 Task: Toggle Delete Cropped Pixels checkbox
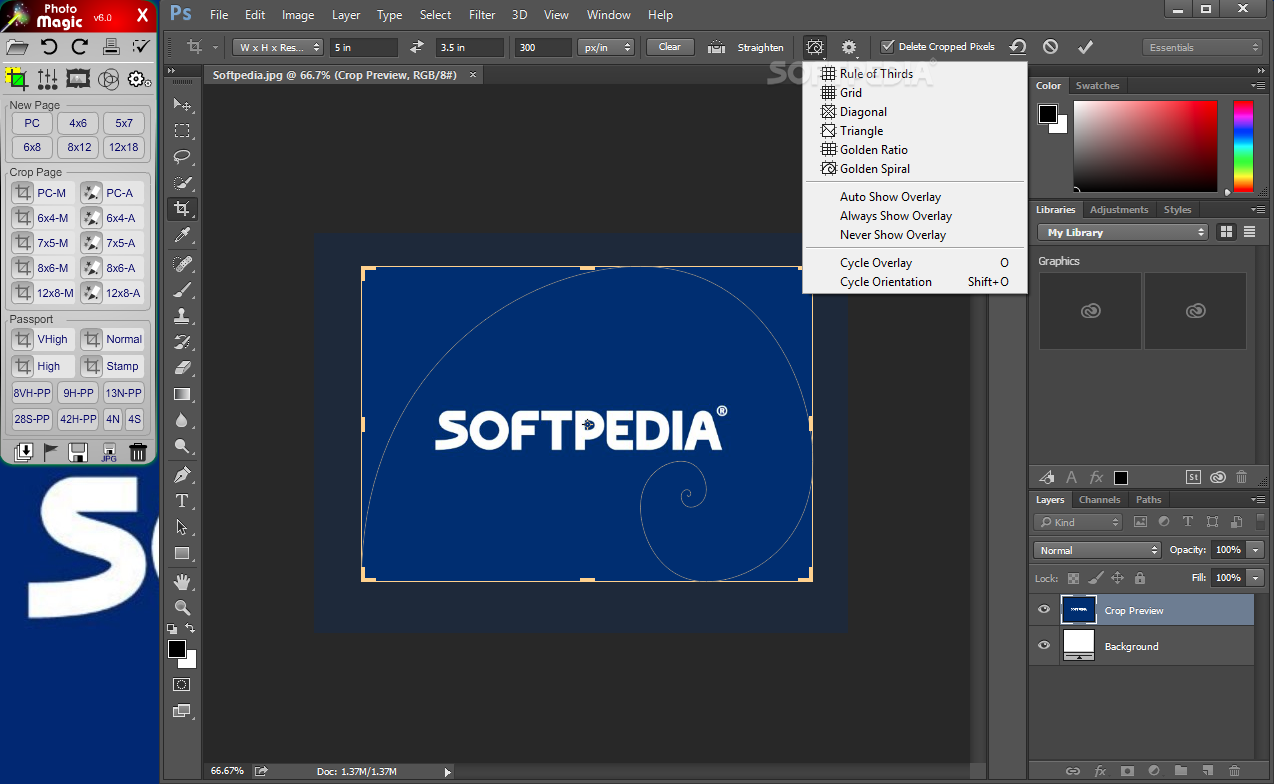[x=887, y=47]
